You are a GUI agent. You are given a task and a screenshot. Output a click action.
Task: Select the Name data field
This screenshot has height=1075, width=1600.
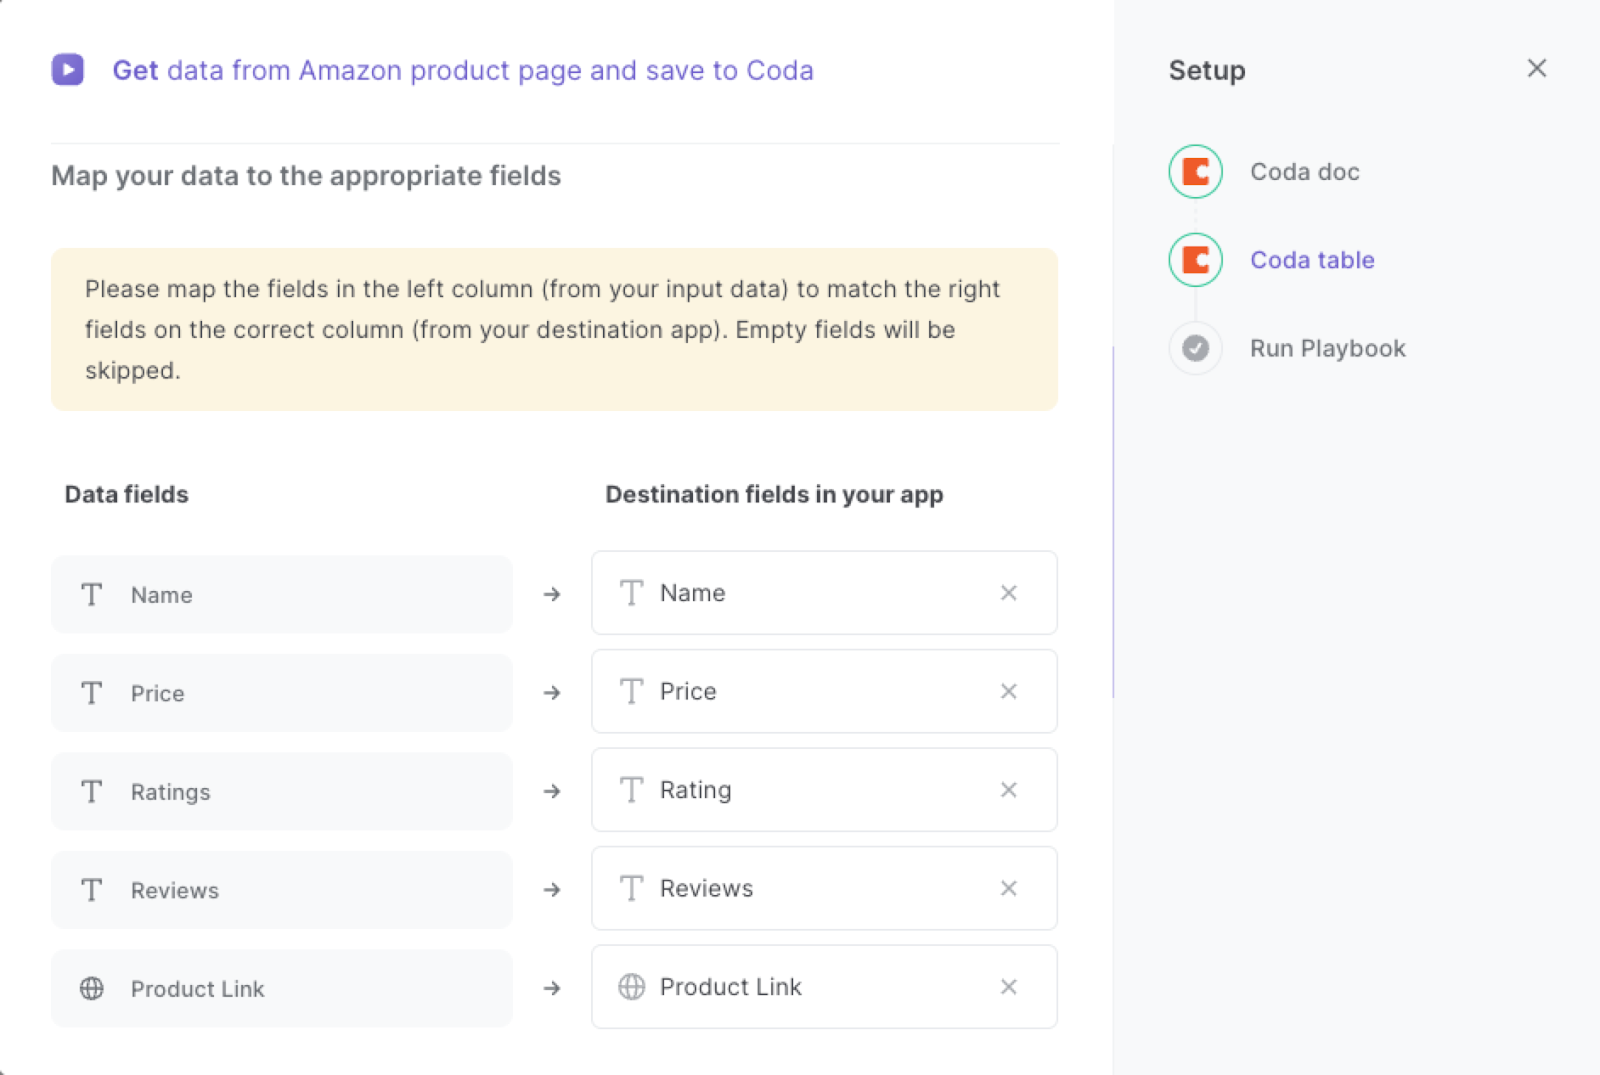pyautogui.click(x=282, y=595)
